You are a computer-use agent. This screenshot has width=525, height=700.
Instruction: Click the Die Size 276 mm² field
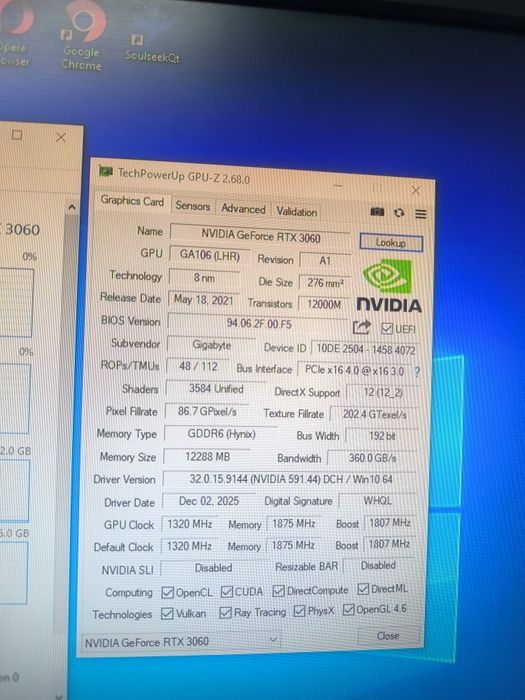coord(325,283)
